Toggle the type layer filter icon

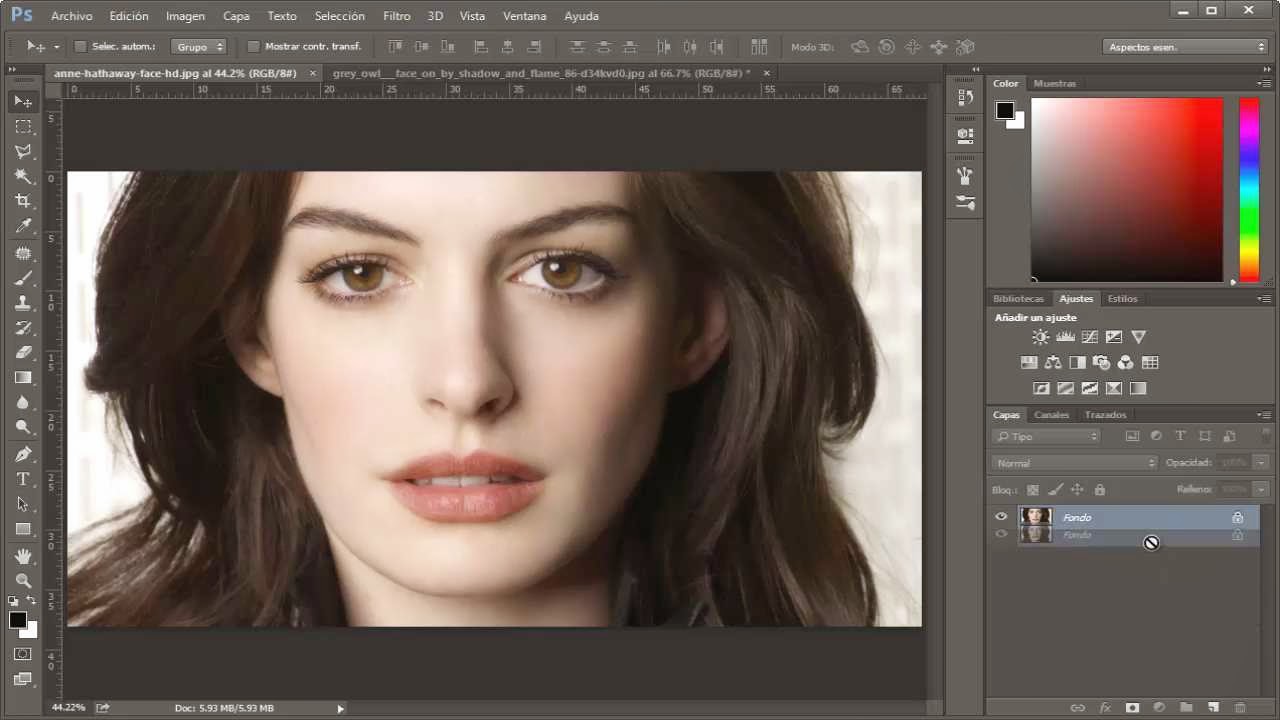[x=1180, y=436]
